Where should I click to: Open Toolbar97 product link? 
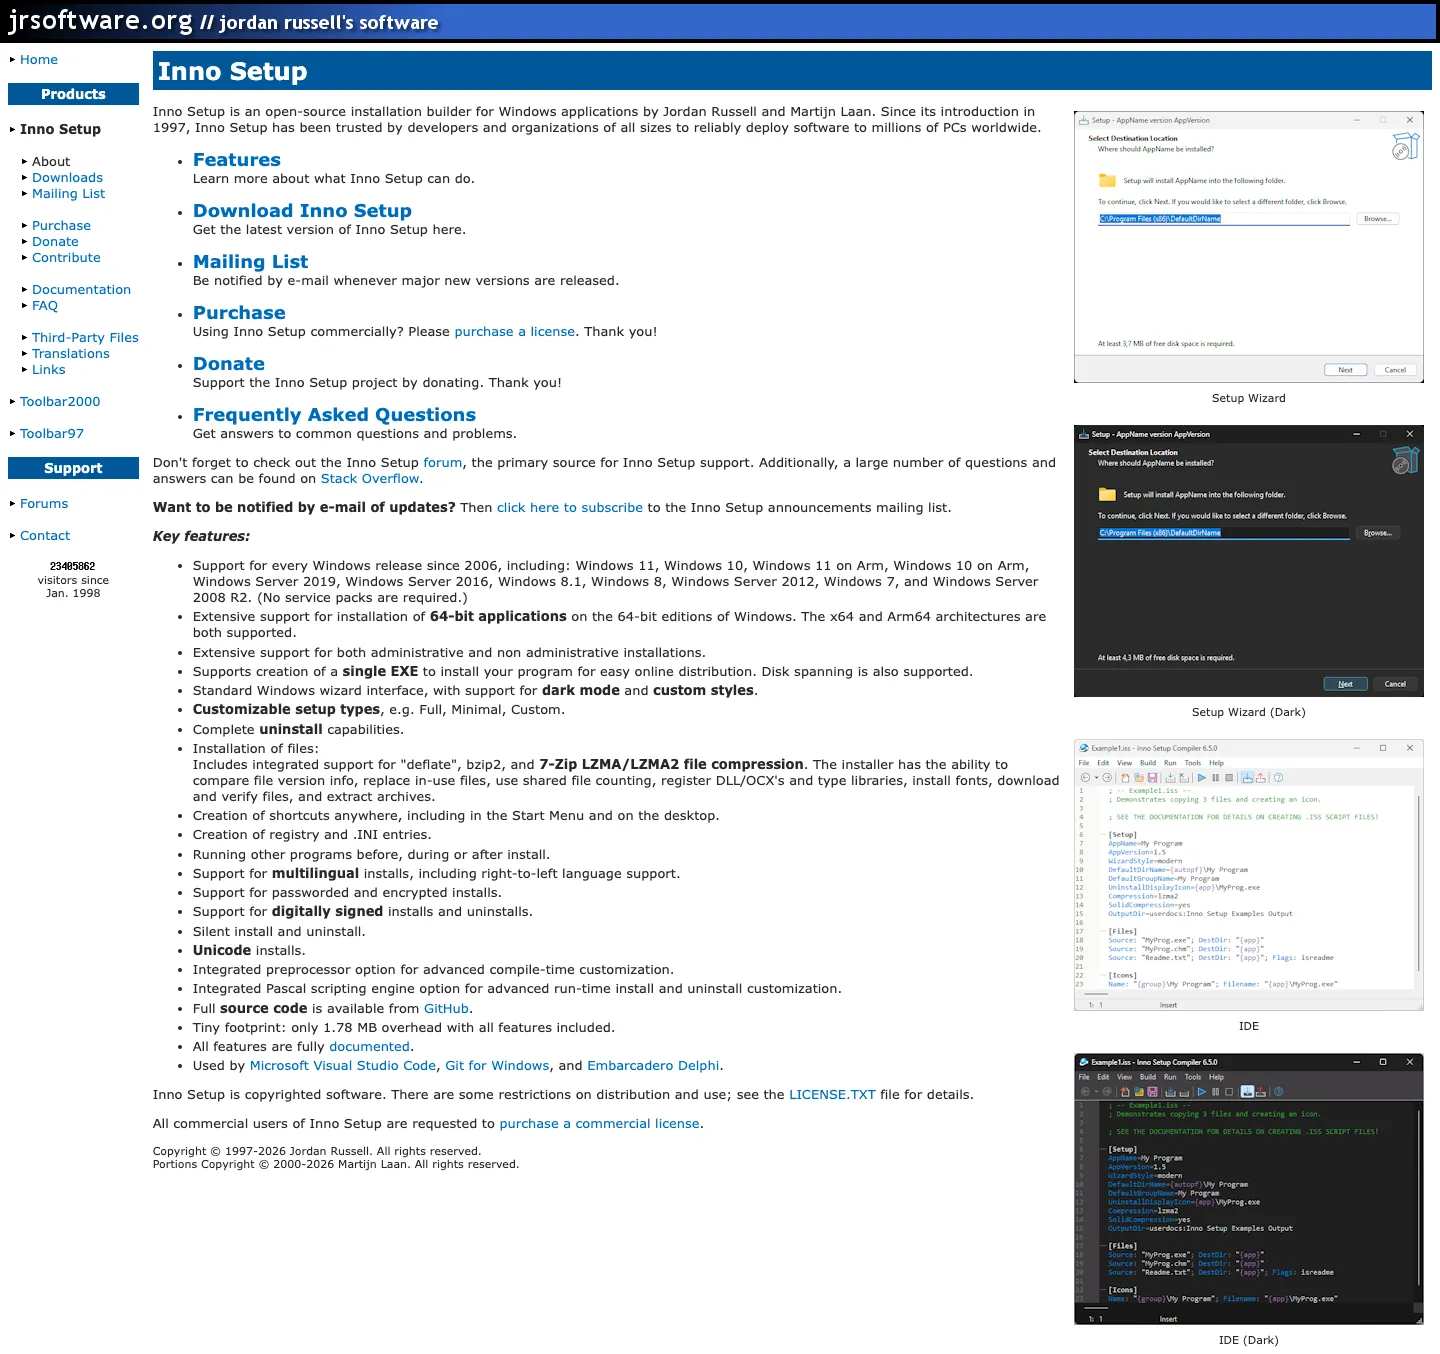pyautogui.click(x=52, y=433)
